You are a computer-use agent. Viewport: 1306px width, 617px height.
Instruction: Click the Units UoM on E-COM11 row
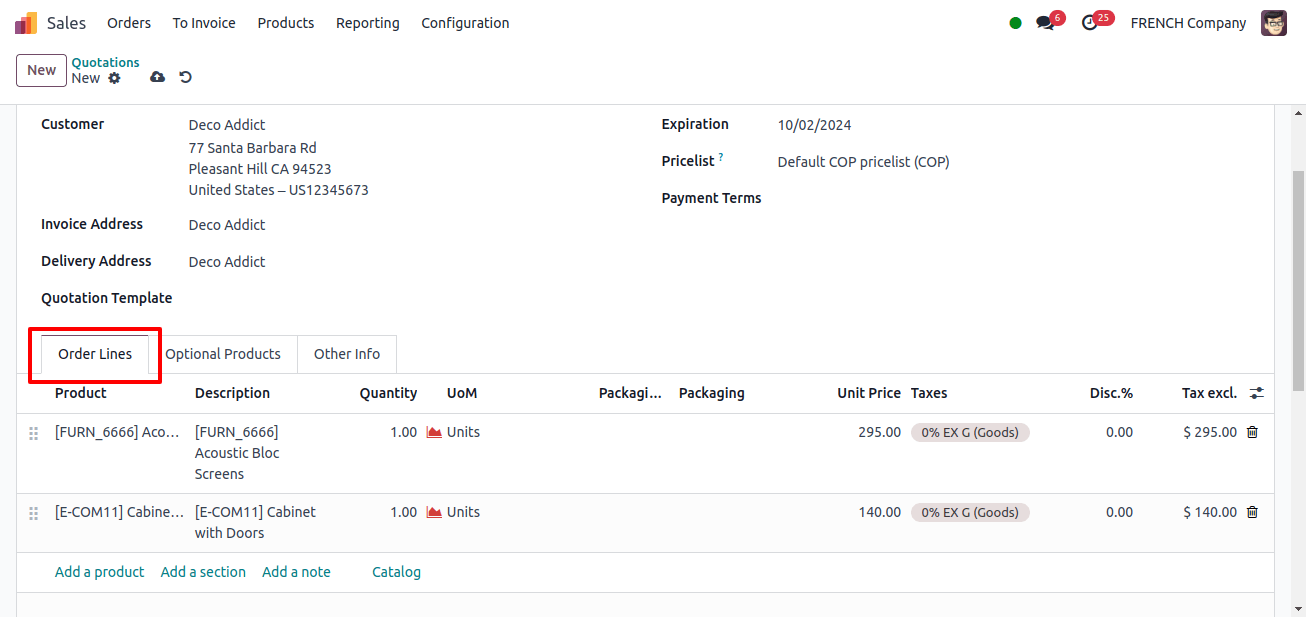pos(463,512)
